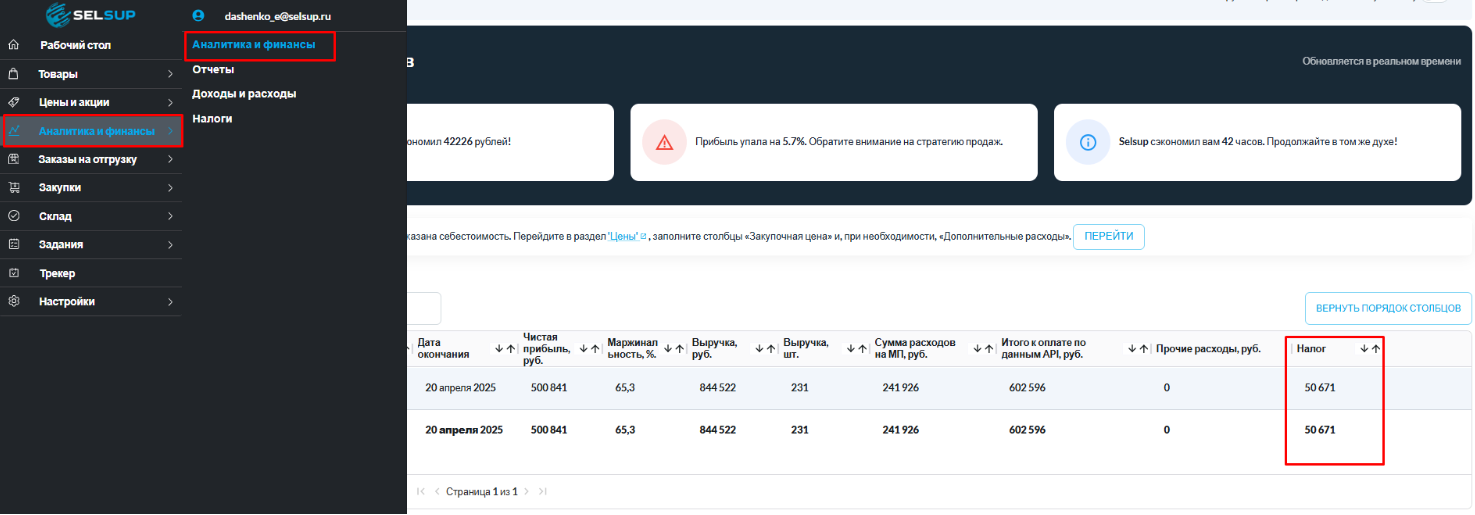This screenshot has width=1475, height=515.
Task: Click the cart icon next to Закупки
Action: point(13,187)
